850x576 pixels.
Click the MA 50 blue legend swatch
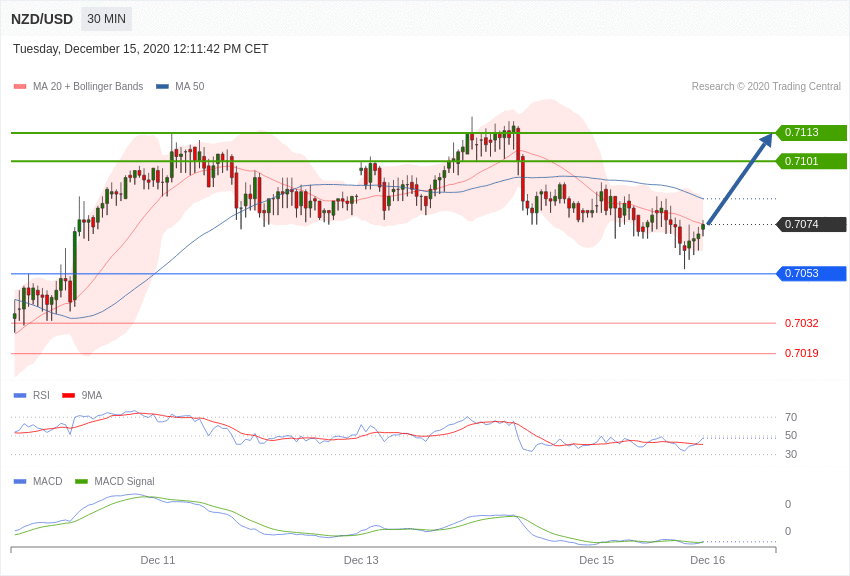pos(162,86)
